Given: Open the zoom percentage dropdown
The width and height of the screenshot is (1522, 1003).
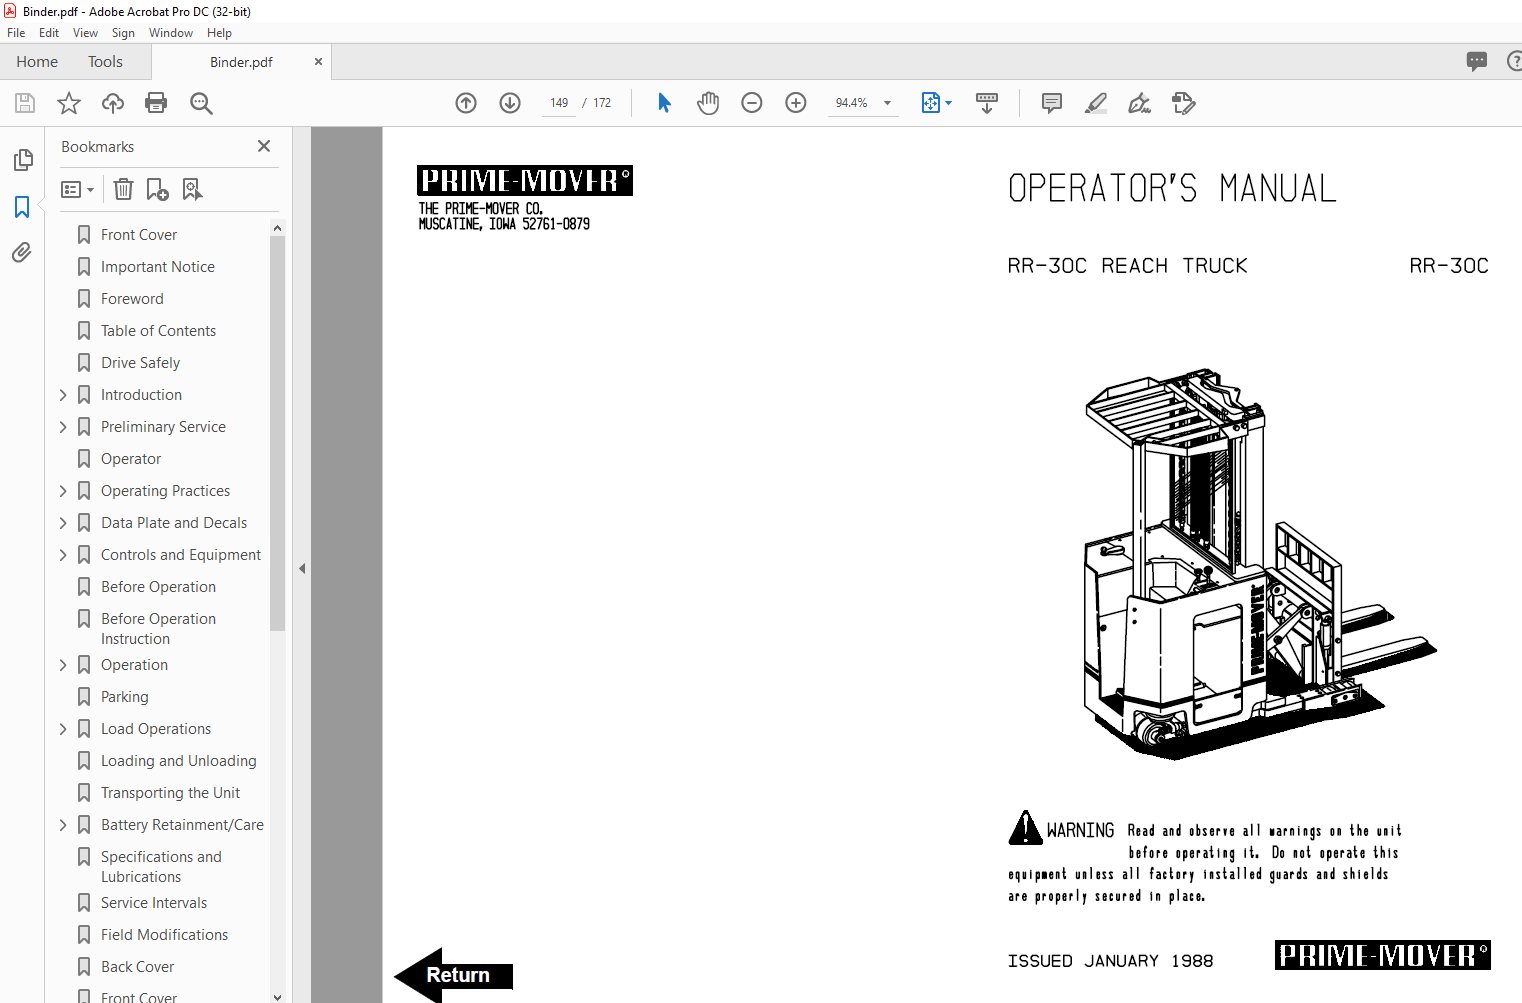Looking at the screenshot, I should pyautogui.click(x=887, y=103).
